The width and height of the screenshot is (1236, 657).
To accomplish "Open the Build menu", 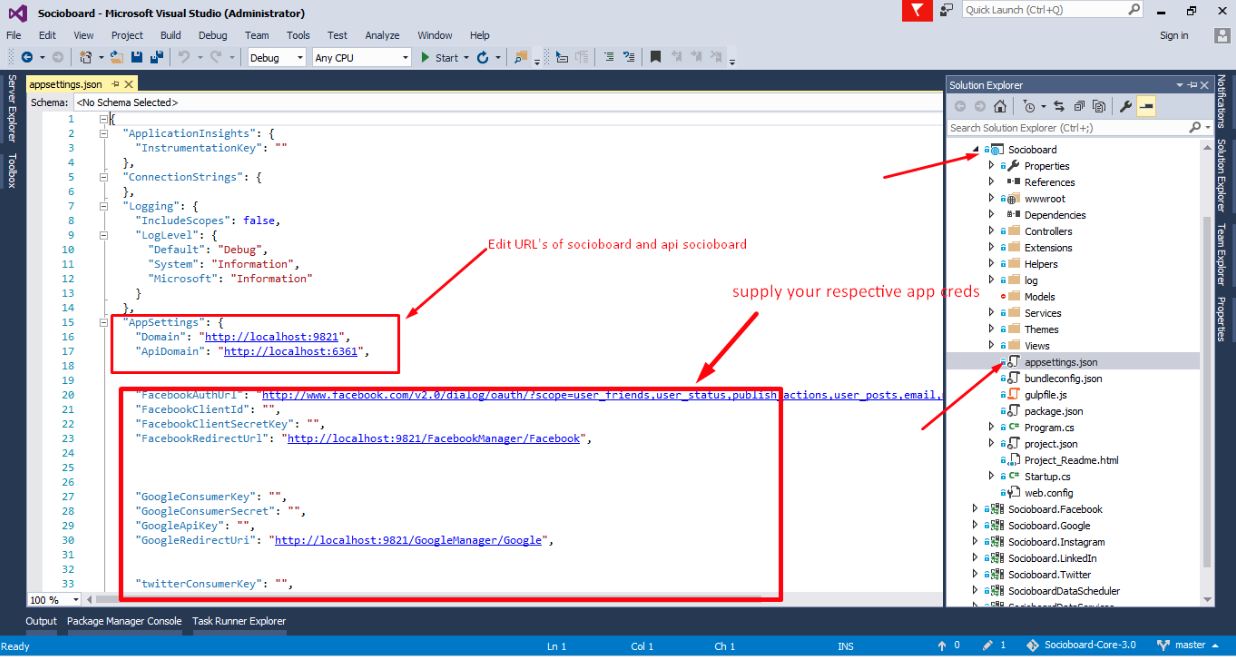I will (x=170, y=35).
